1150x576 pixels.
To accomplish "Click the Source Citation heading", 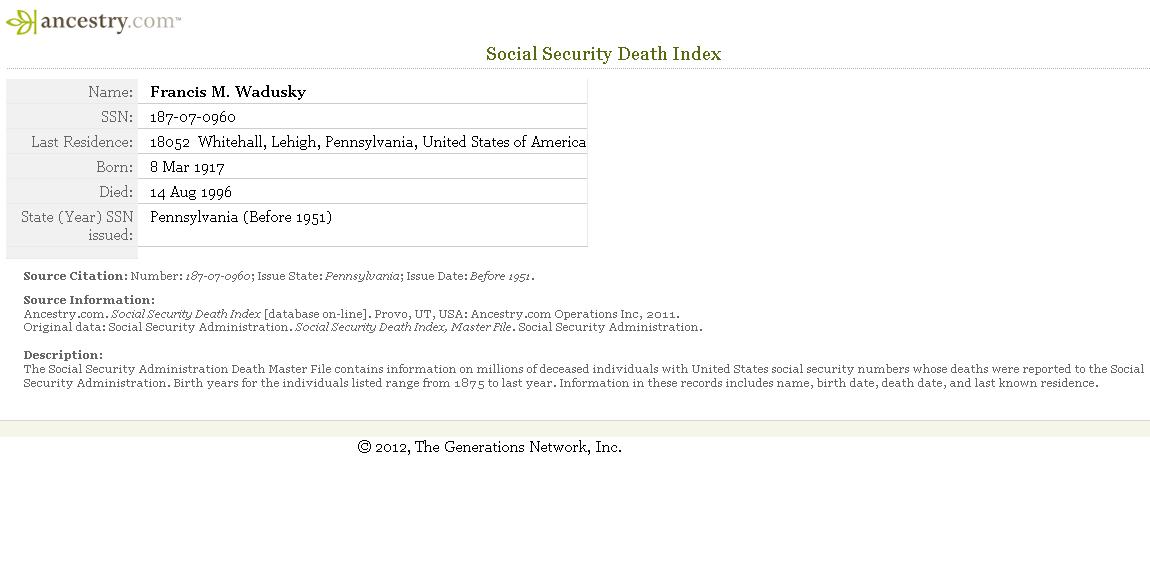I will (x=76, y=276).
